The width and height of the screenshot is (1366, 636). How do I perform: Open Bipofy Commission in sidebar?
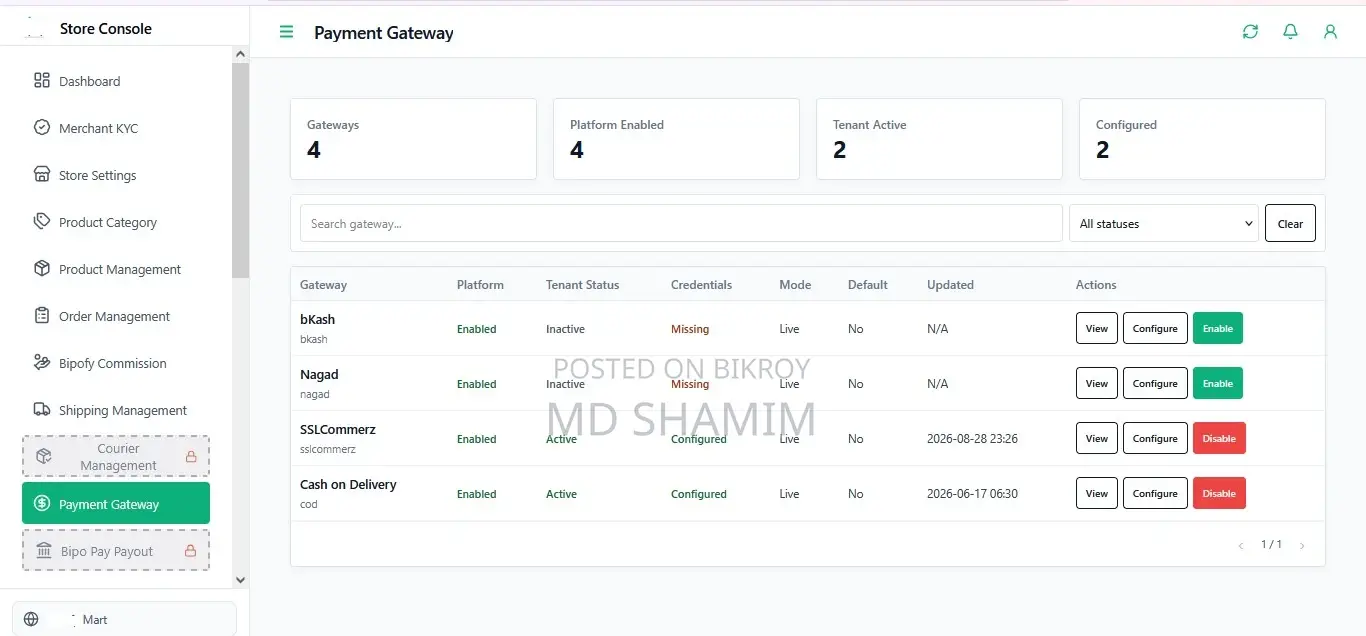(x=116, y=363)
